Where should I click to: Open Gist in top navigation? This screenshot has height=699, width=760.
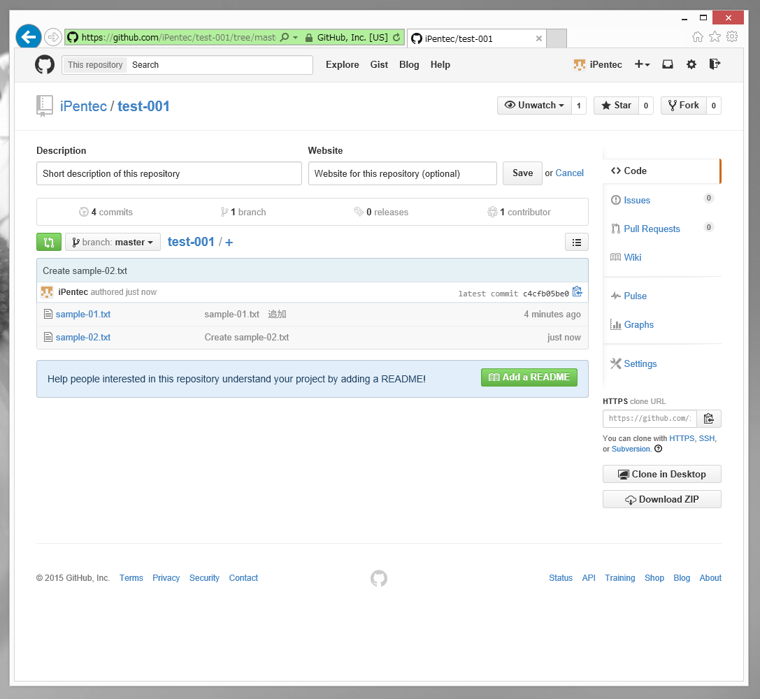(x=379, y=64)
